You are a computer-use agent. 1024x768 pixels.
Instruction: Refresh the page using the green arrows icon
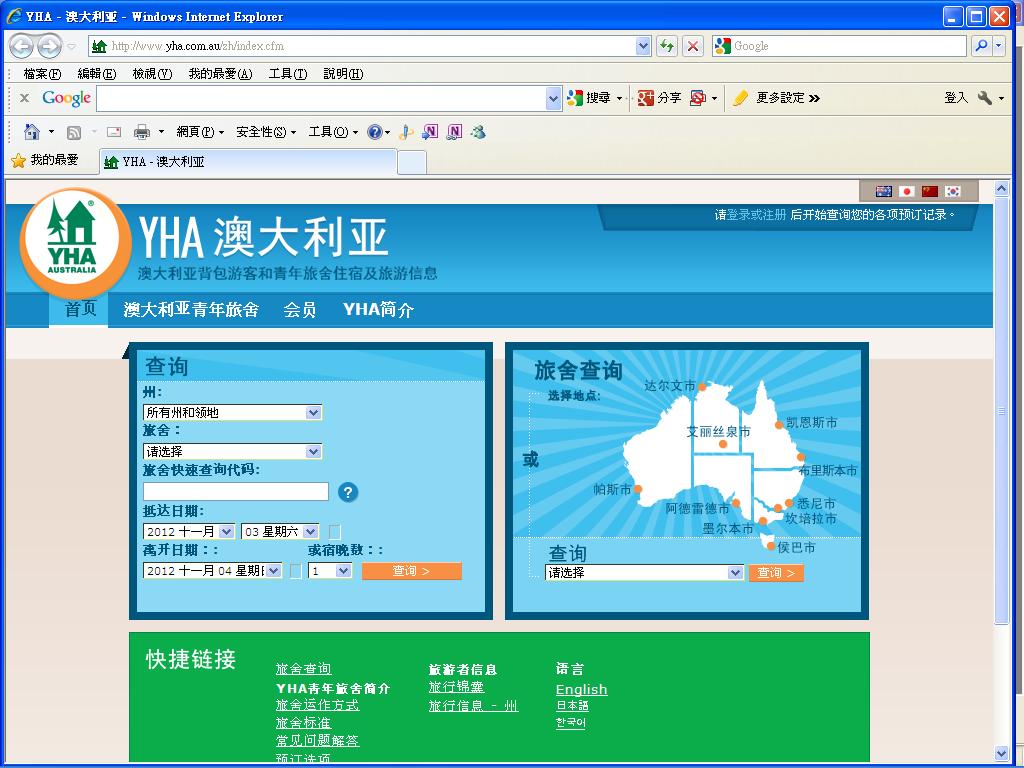click(x=666, y=46)
